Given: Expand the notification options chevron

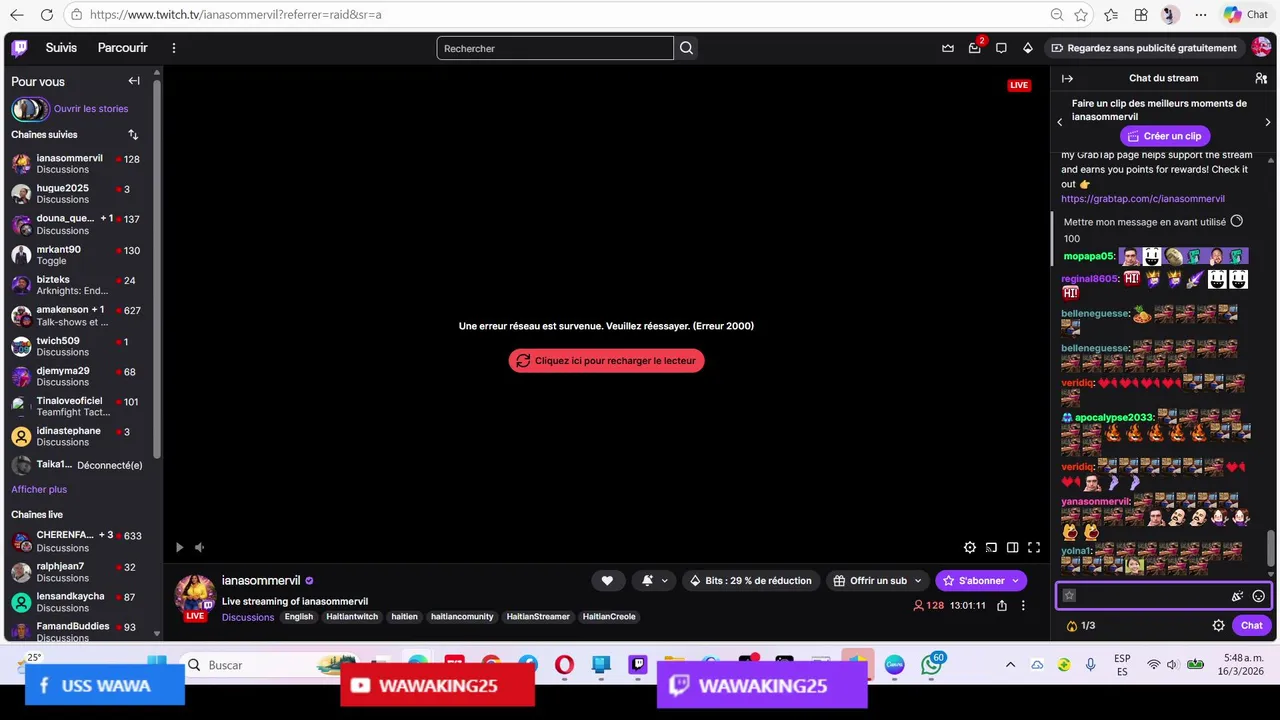Looking at the screenshot, I should (x=664, y=581).
